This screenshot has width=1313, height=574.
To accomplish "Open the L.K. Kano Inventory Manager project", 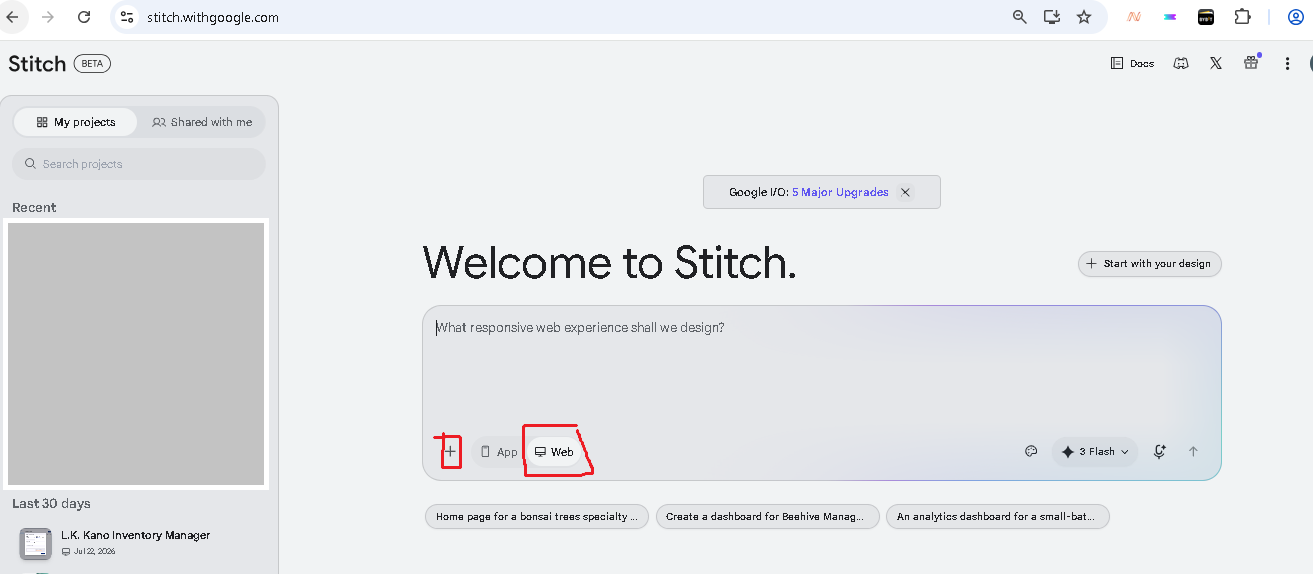I will (136, 542).
